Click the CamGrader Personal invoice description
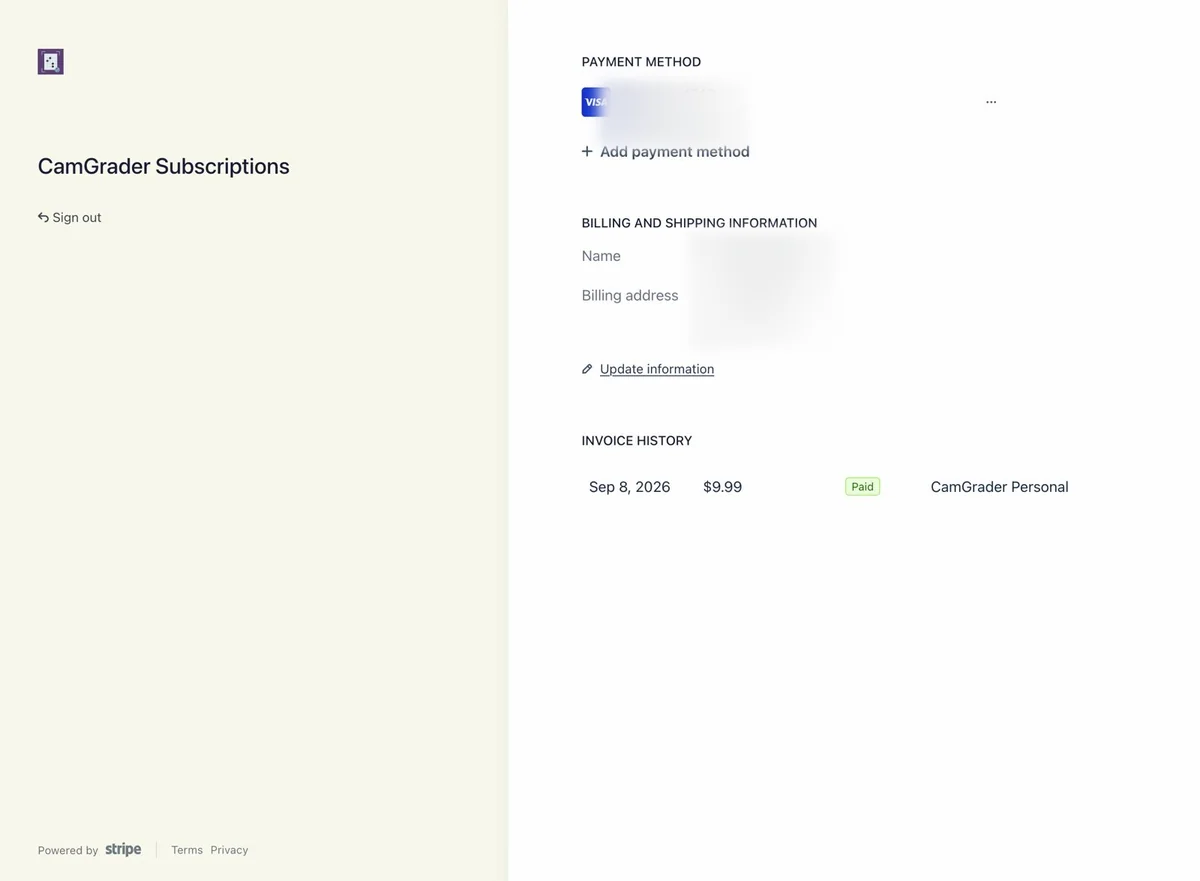The width and height of the screenshot is (1200, 881). click(x=1000, y=487)
